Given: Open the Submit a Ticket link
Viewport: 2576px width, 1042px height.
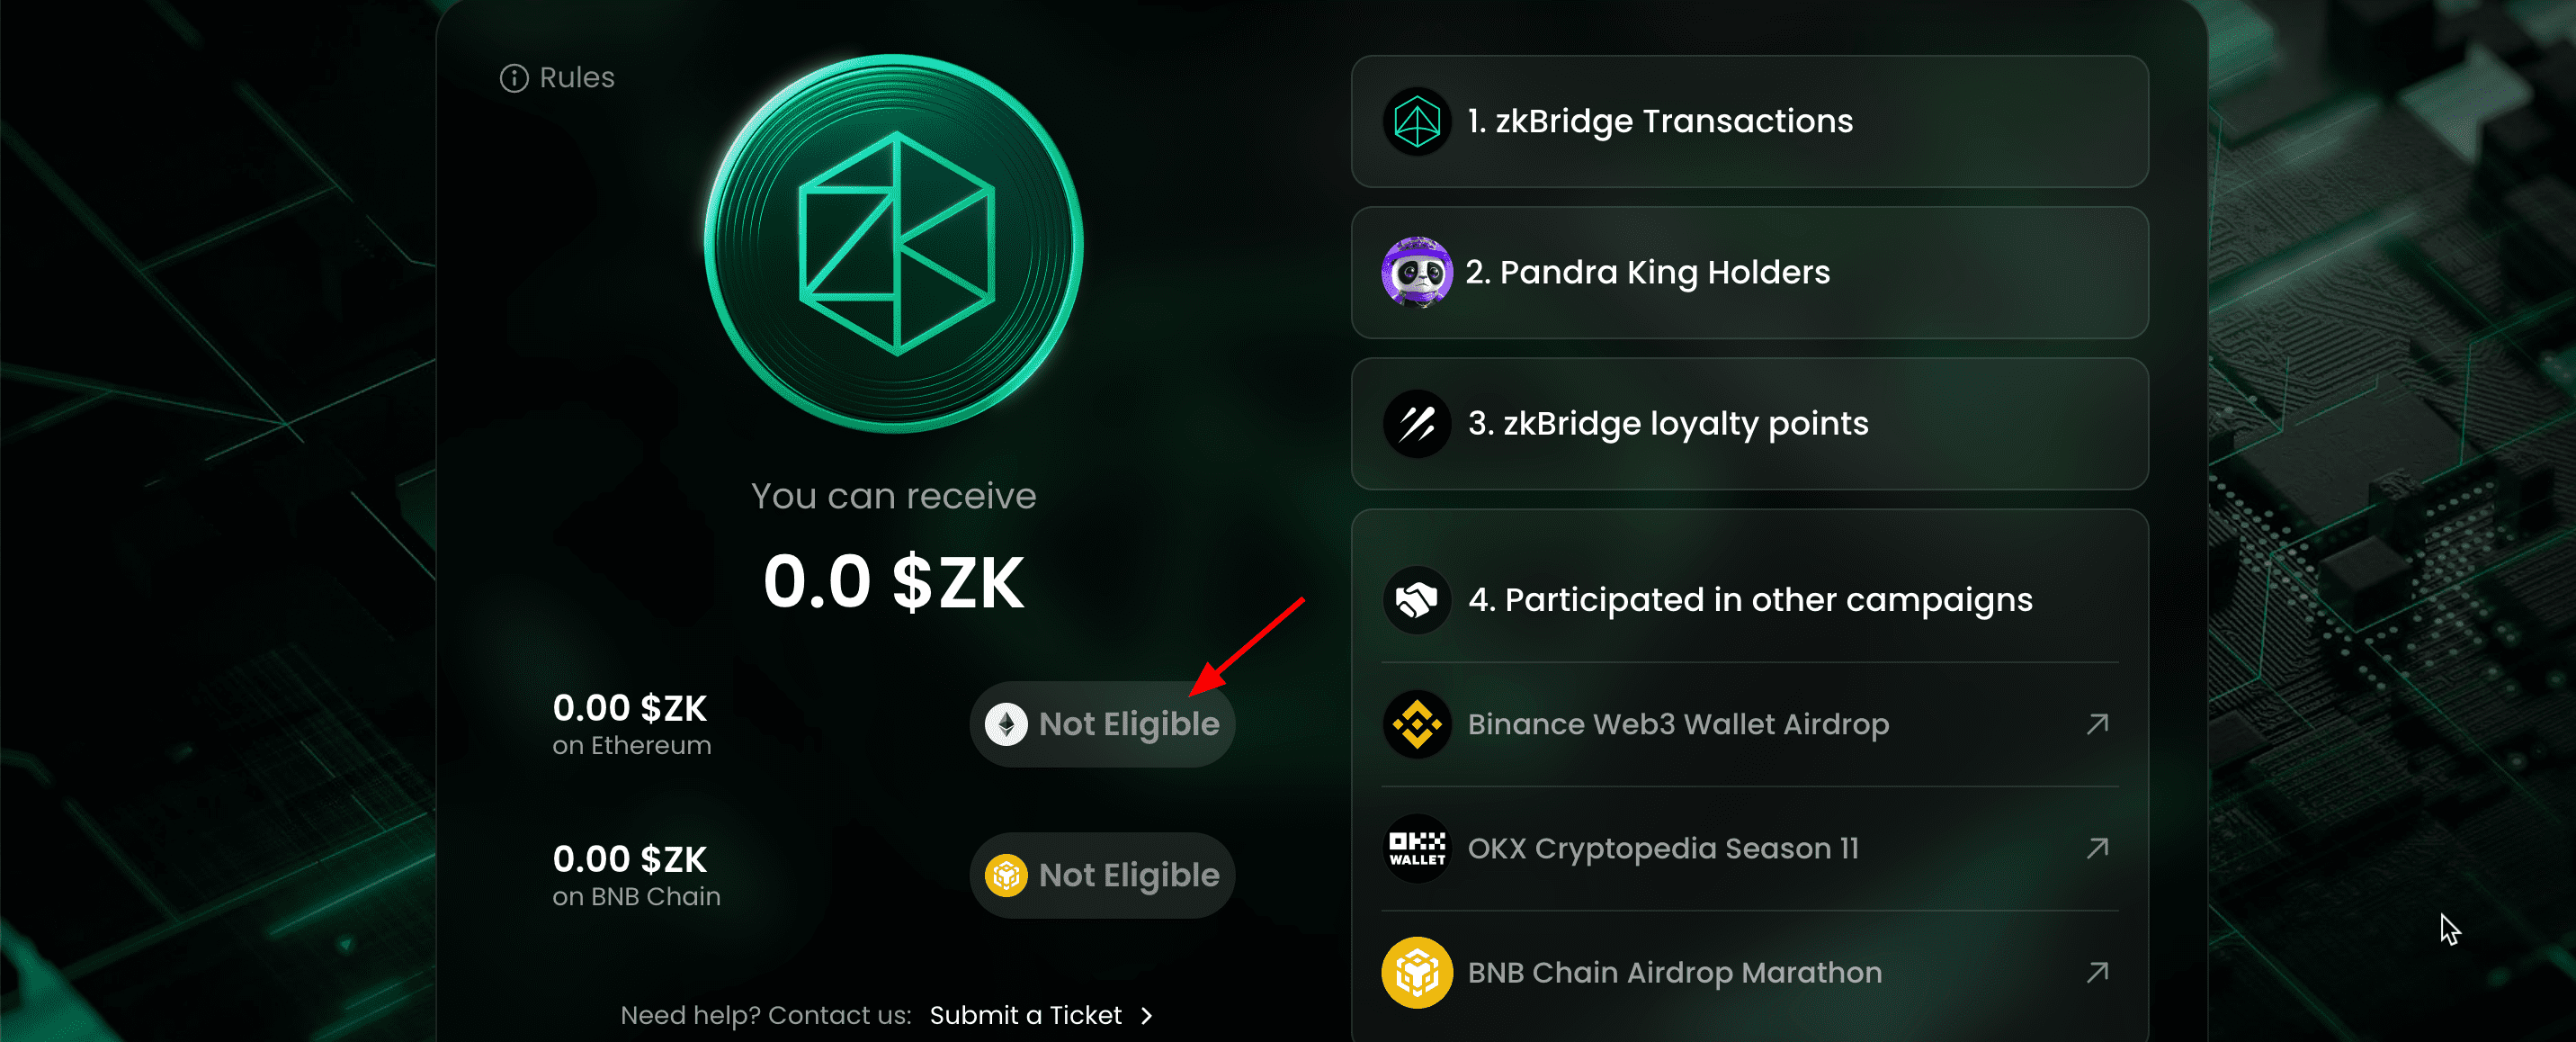Looking at the screenshot, I should pyautogui.click(x=1025, y=1015).
